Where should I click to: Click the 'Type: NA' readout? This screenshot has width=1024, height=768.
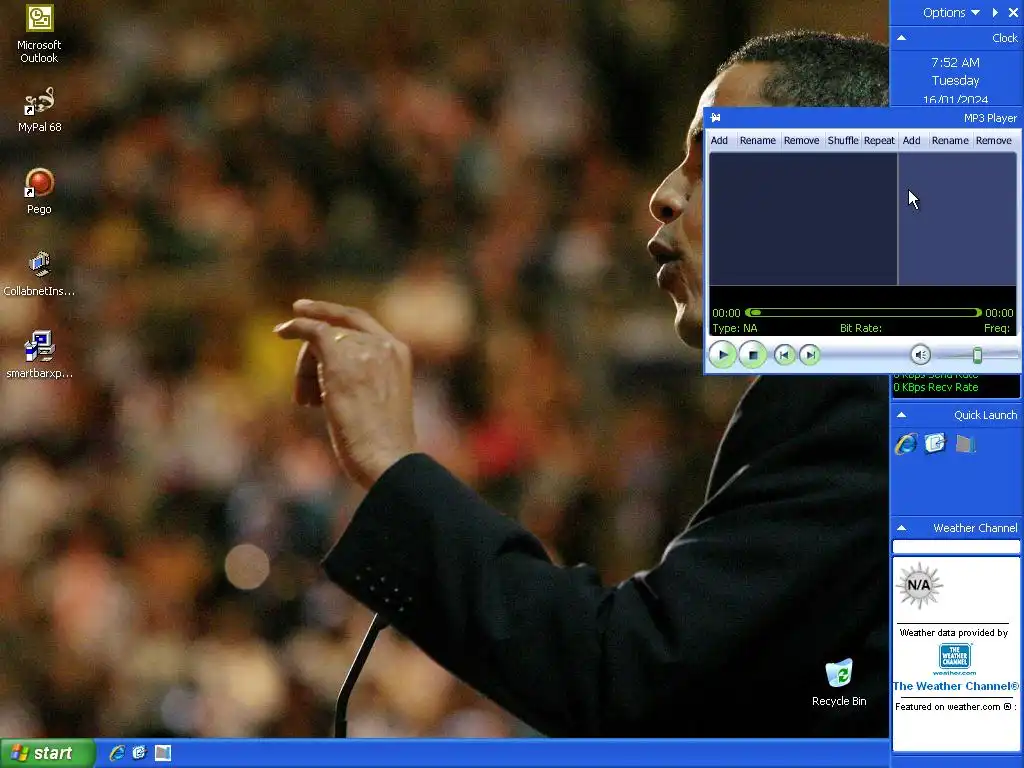click(x=735, y=328)
